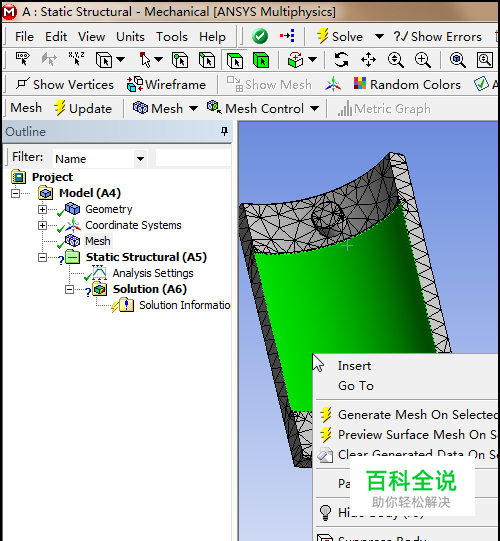Select the green body selection filter icon
The image size is (500, 541).
[261, 60]
